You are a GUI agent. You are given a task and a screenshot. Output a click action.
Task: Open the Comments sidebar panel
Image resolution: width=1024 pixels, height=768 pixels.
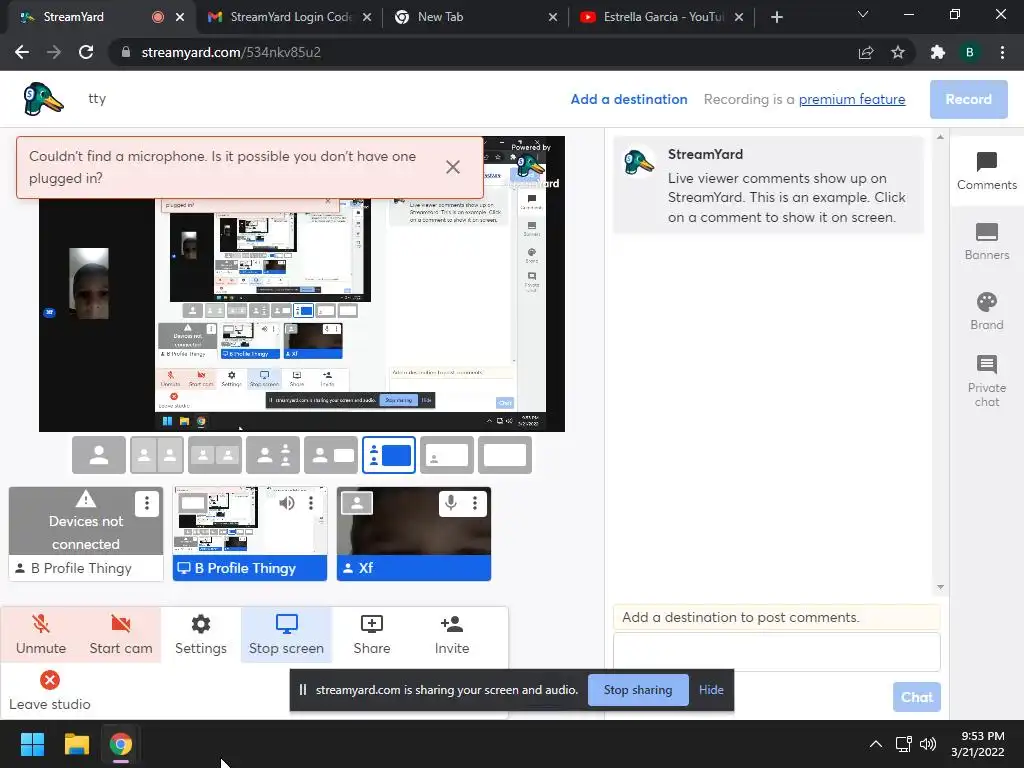986,171
